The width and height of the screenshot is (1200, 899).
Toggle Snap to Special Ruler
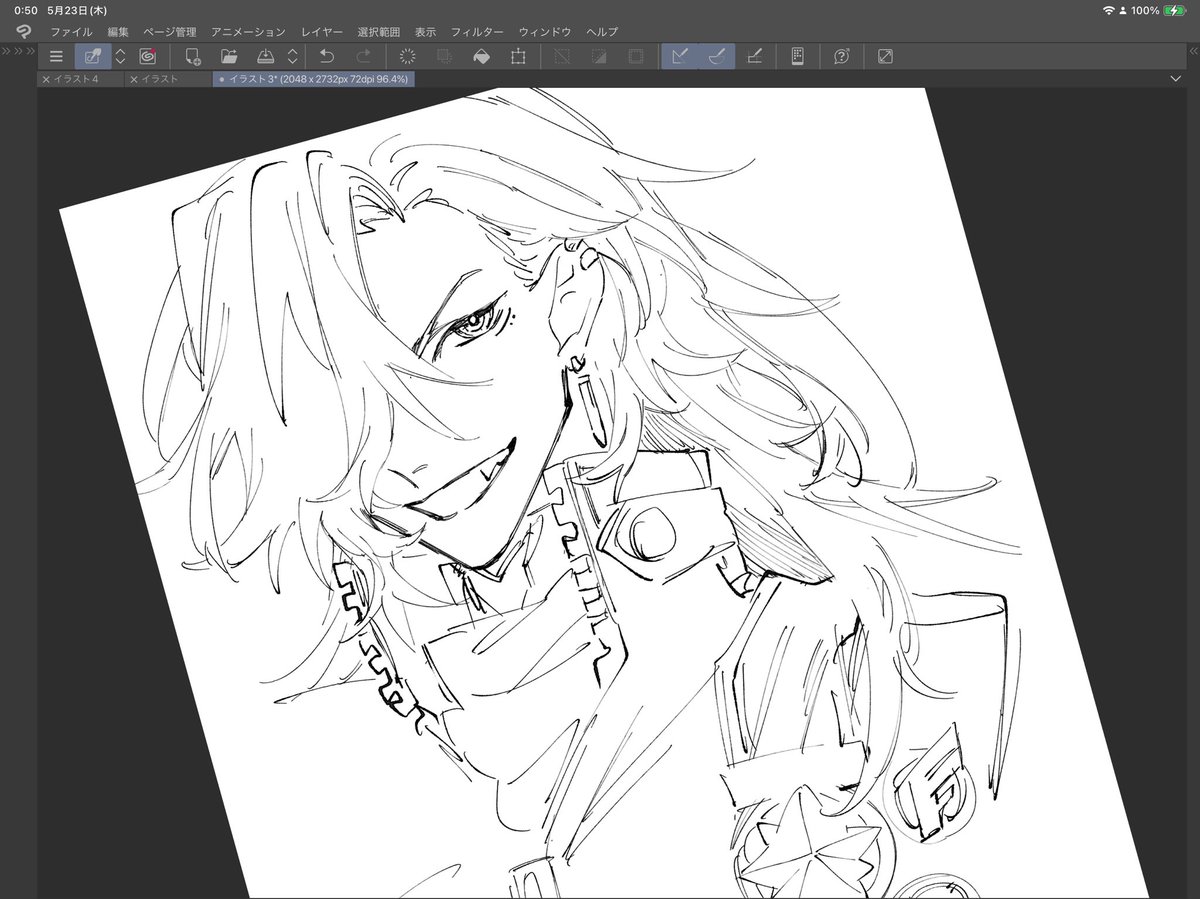point(716,56)
